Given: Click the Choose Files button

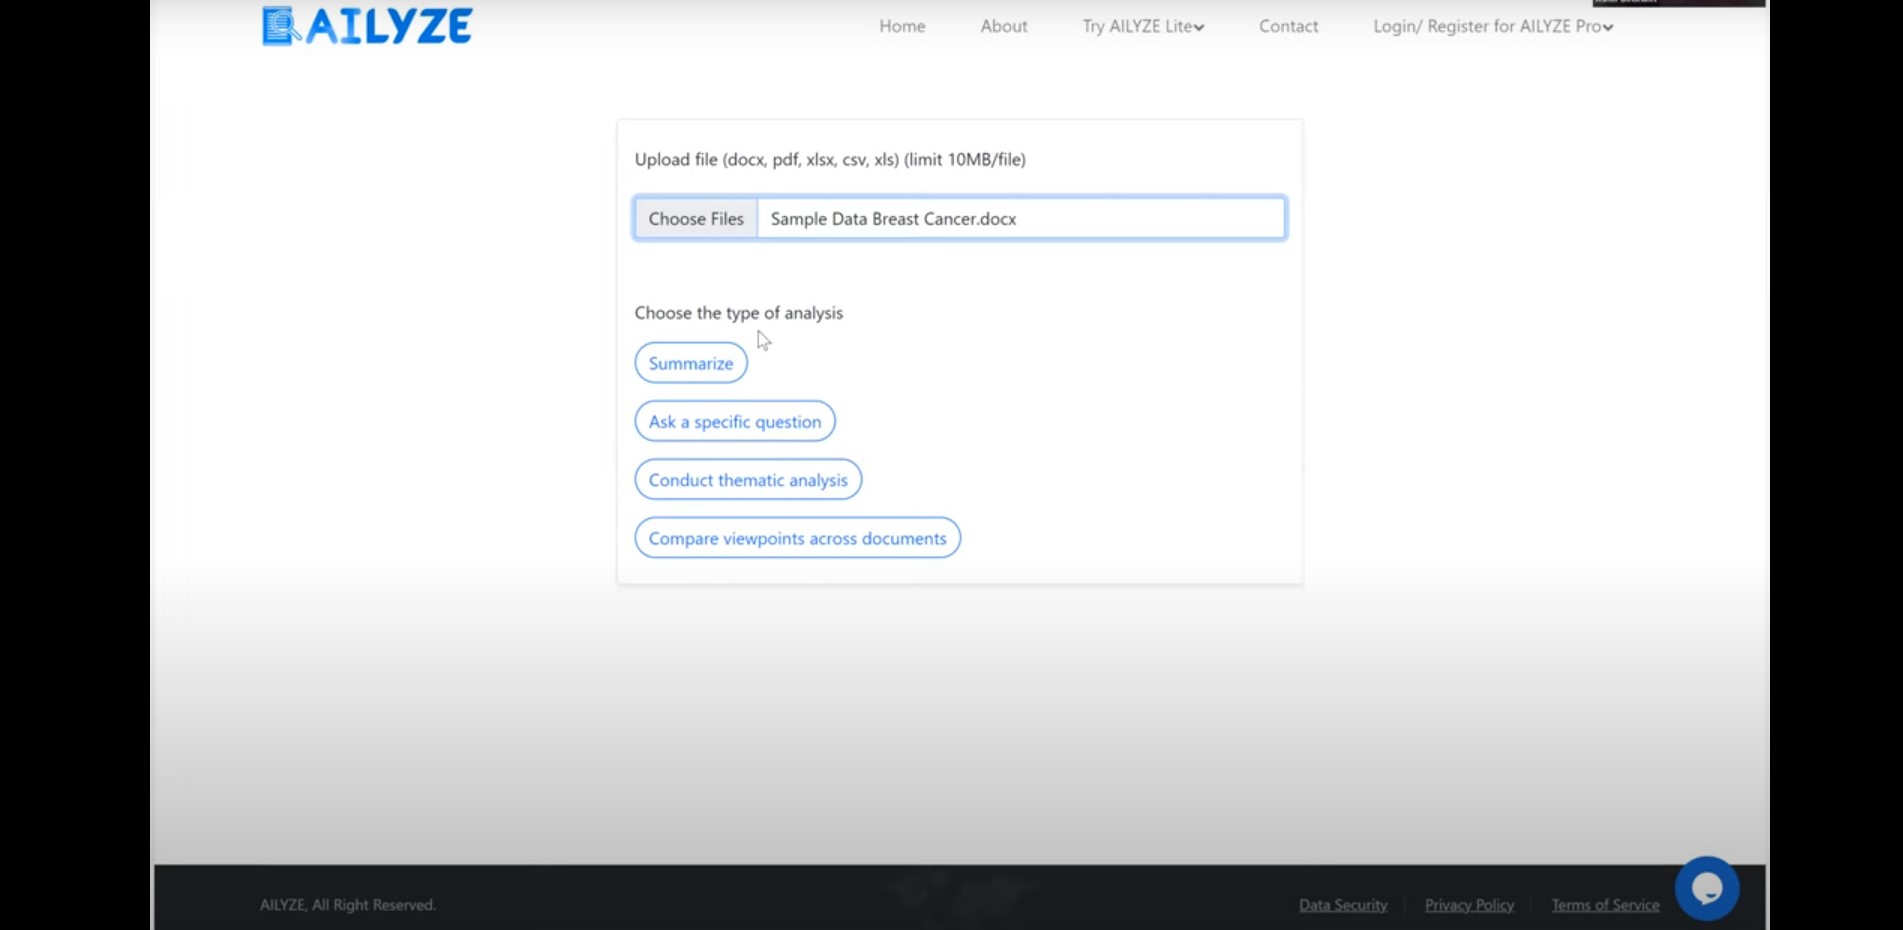Looking at the screenshot, I should pos(696,218).
